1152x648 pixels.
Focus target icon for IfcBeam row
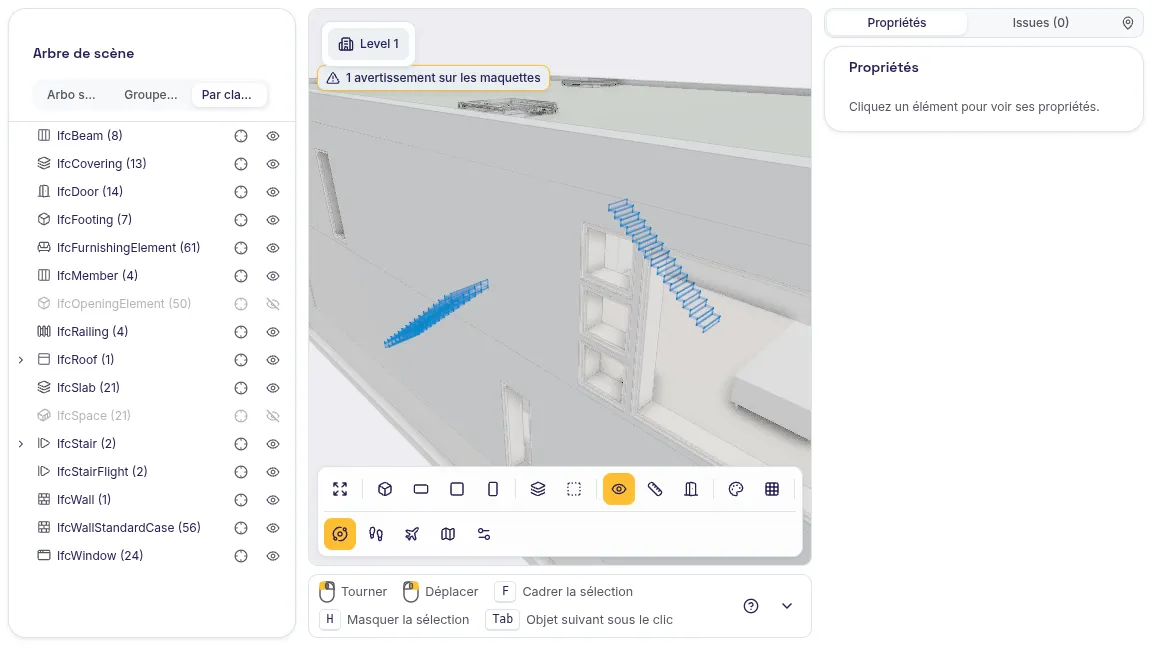[241, 136]
